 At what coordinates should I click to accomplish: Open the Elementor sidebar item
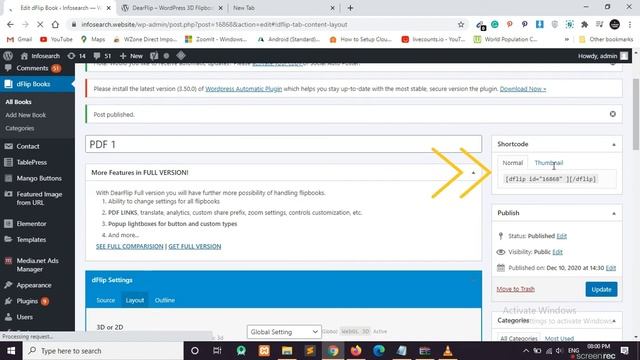(x=31, y=224)
